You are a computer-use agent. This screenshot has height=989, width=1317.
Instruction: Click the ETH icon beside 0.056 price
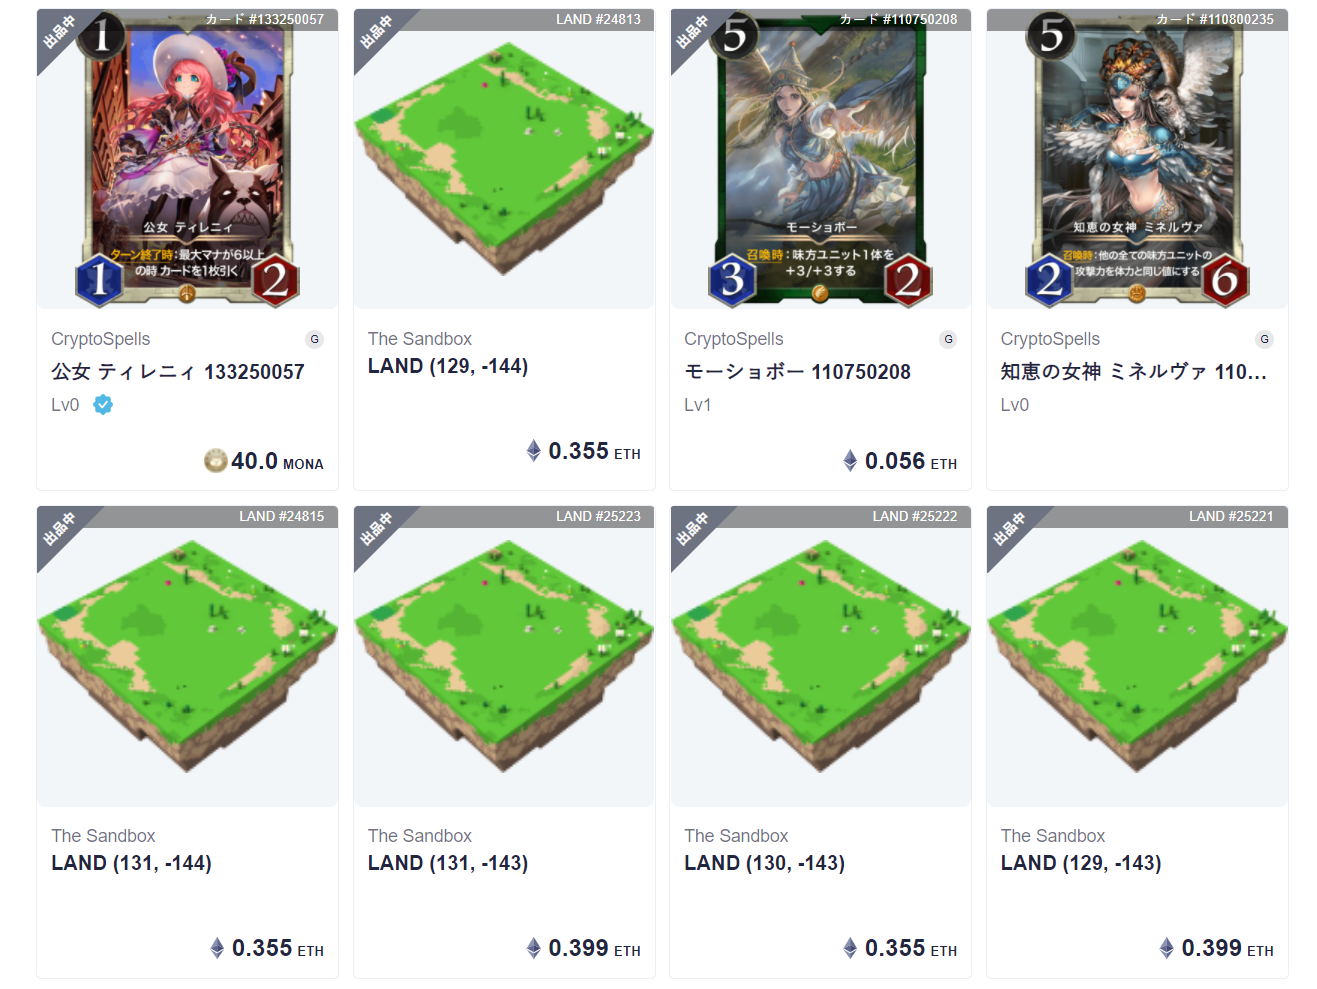(850, 461)
